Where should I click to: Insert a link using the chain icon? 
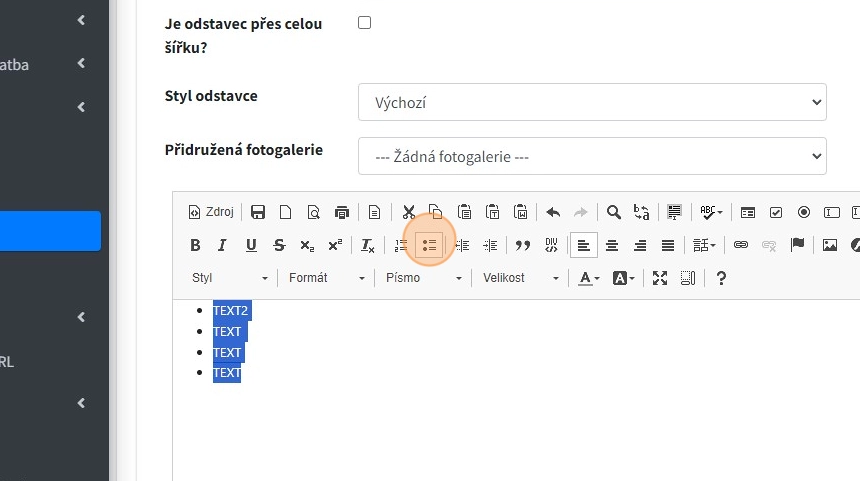click(x=741, y=245)
